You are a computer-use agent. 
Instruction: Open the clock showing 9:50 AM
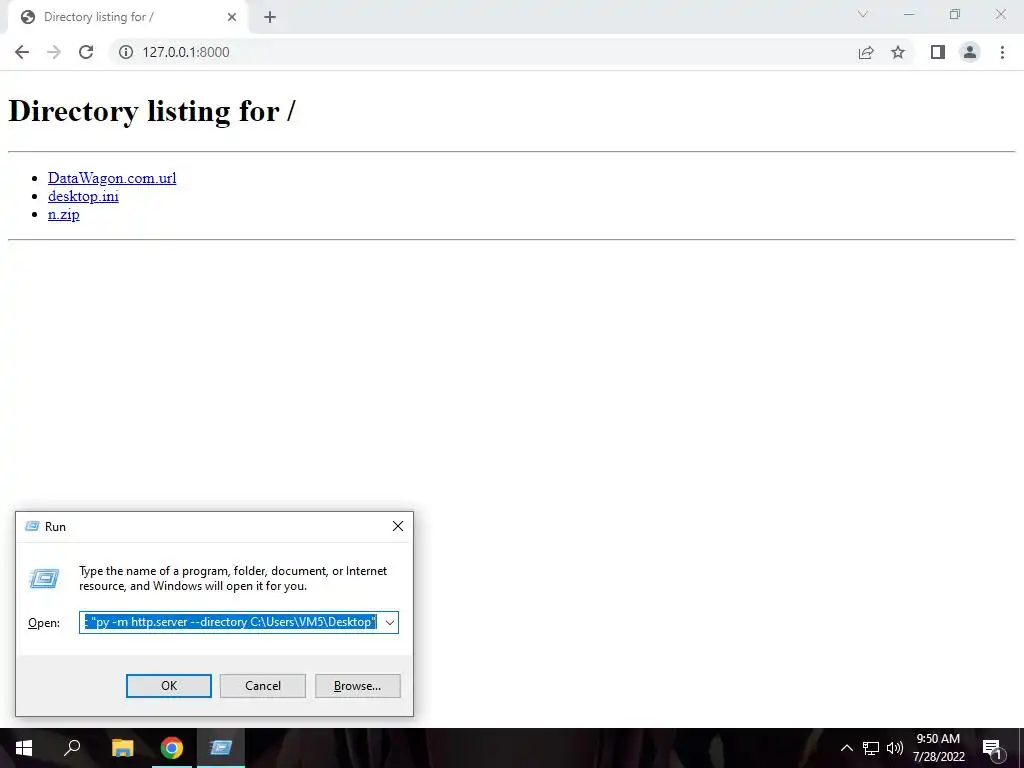pyautogui.click(x=938, y=748)
